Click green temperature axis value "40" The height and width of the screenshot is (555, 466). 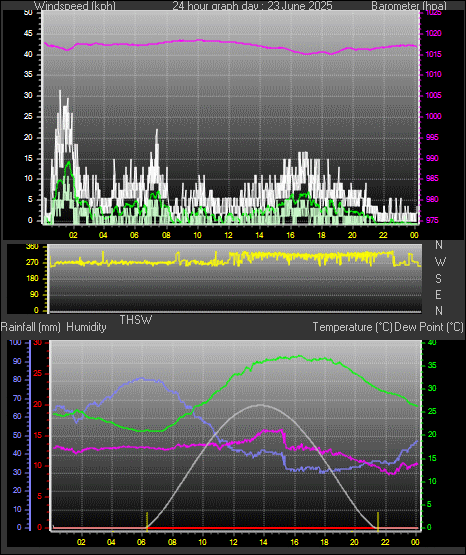pos(432,342)
